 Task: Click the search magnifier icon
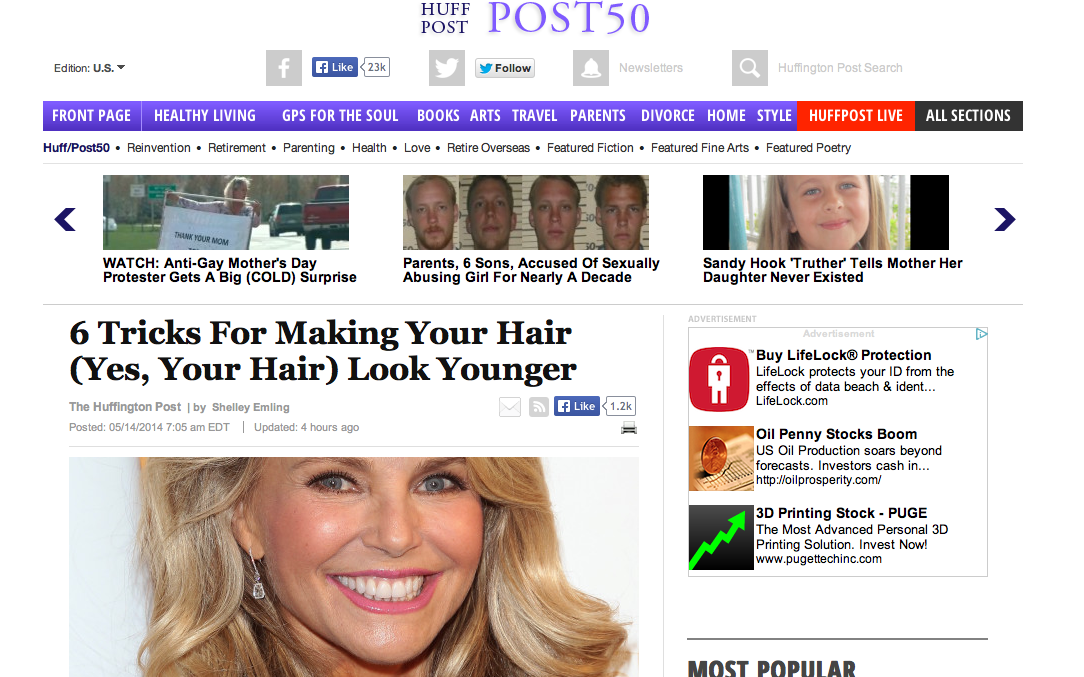(x=750, y=68)
